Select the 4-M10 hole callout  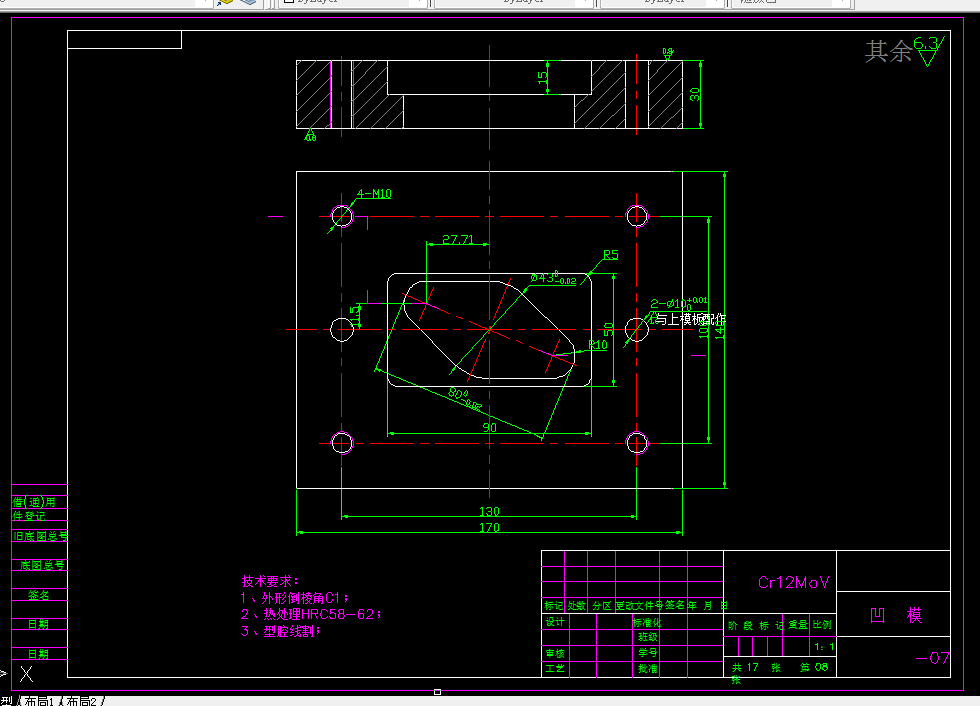(374, 194)
